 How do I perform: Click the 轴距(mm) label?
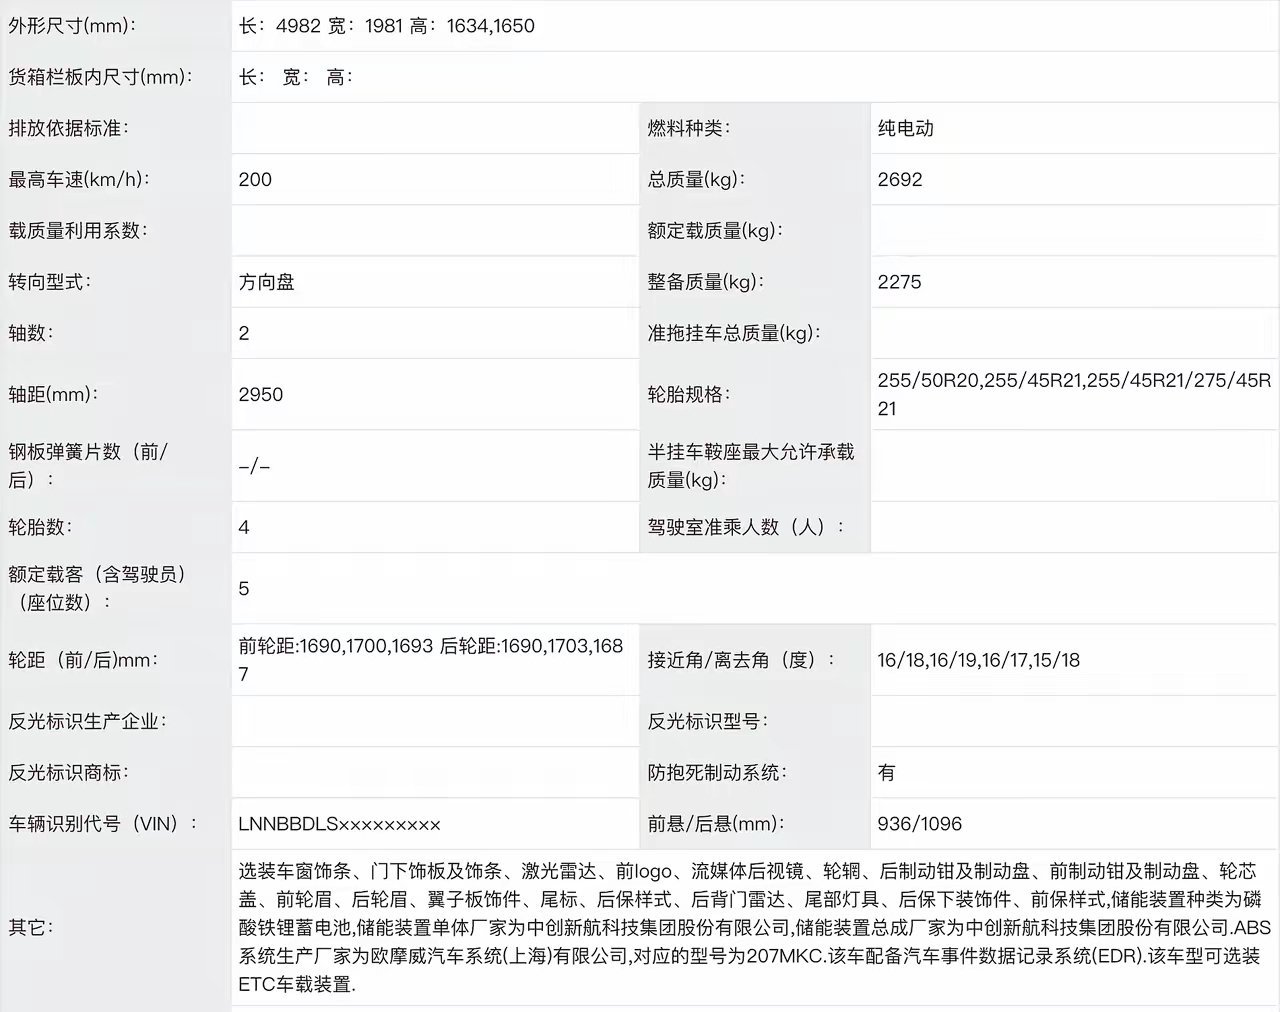point(53,394)
